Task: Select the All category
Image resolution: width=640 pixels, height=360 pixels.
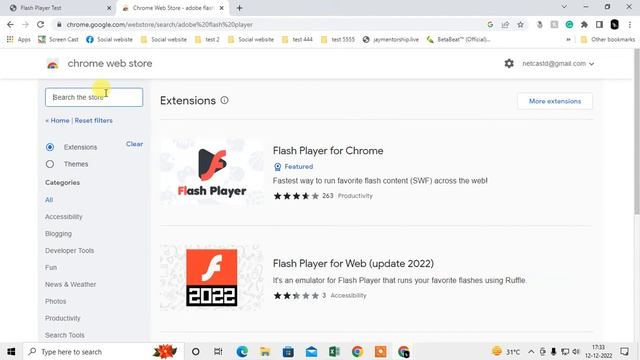Action: click(x=49, y=200)
